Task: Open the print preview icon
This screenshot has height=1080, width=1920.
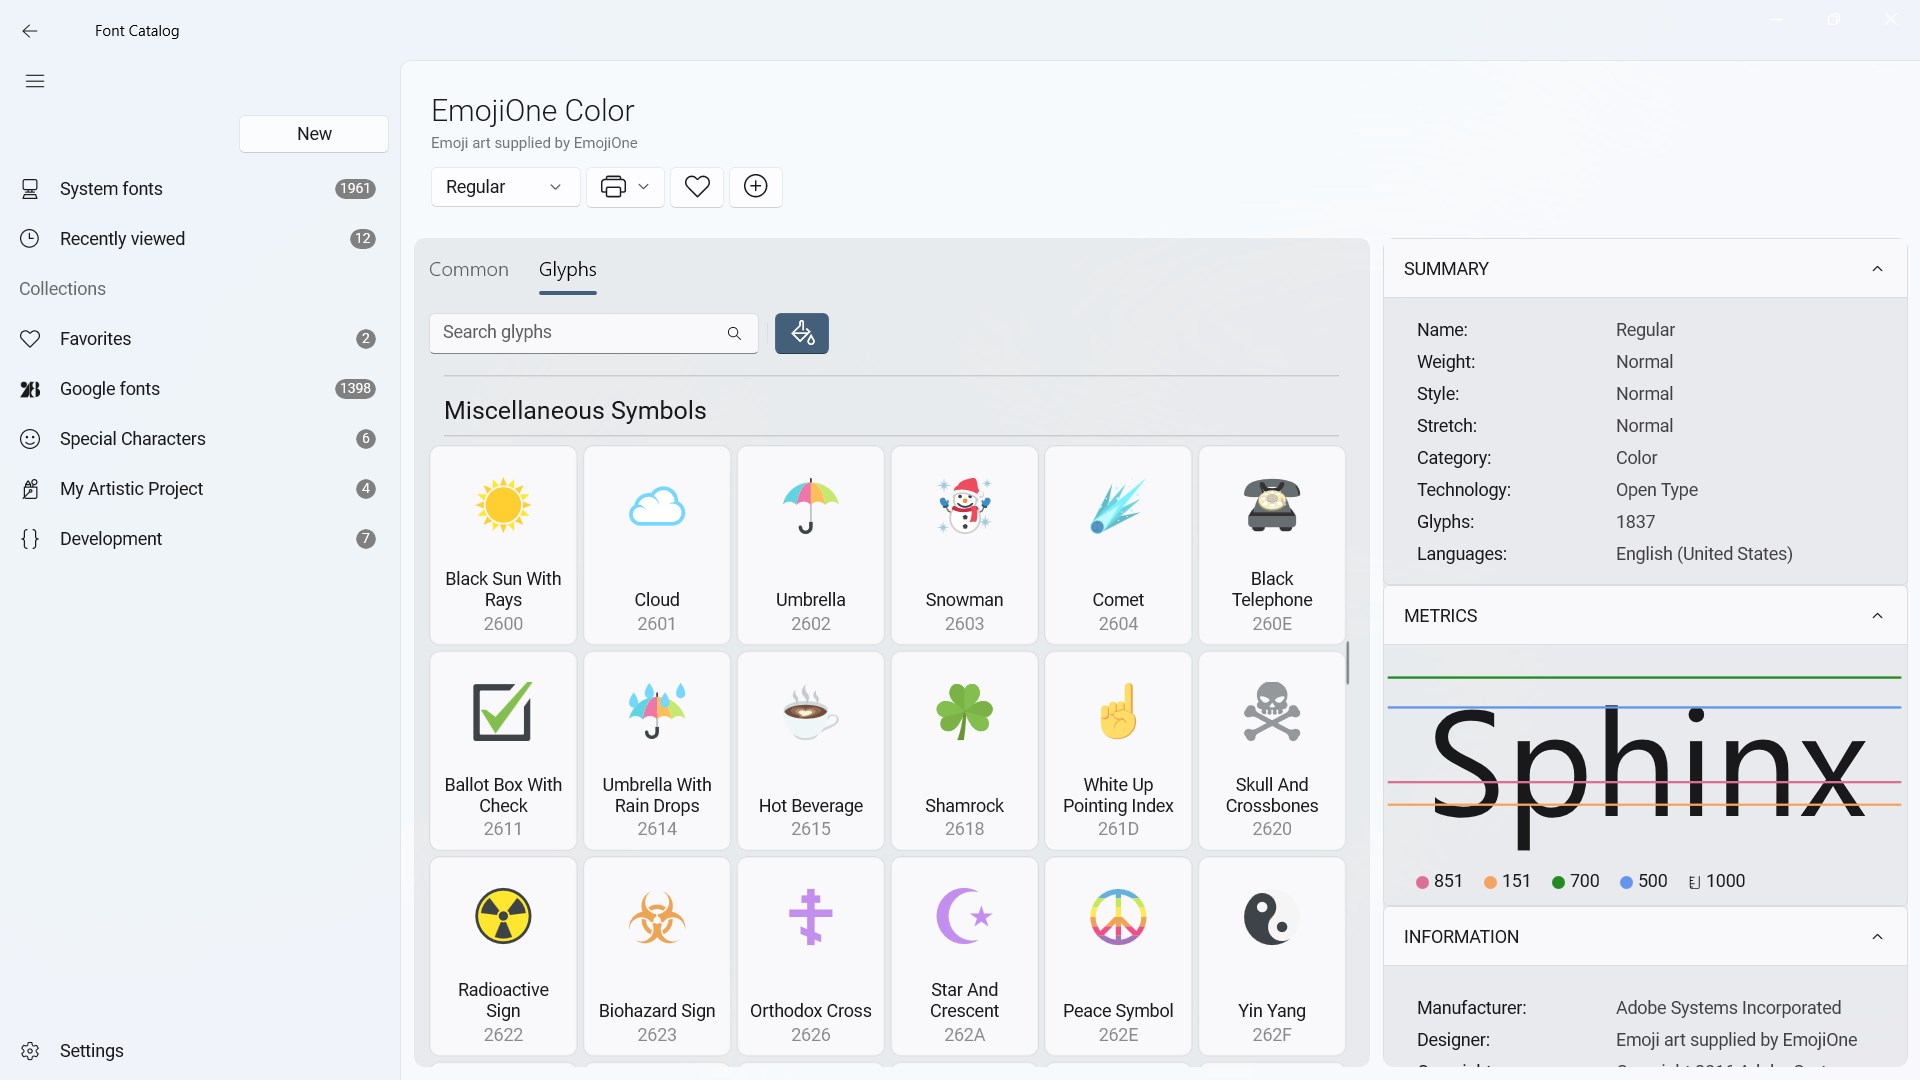Action: click(614, 187)
